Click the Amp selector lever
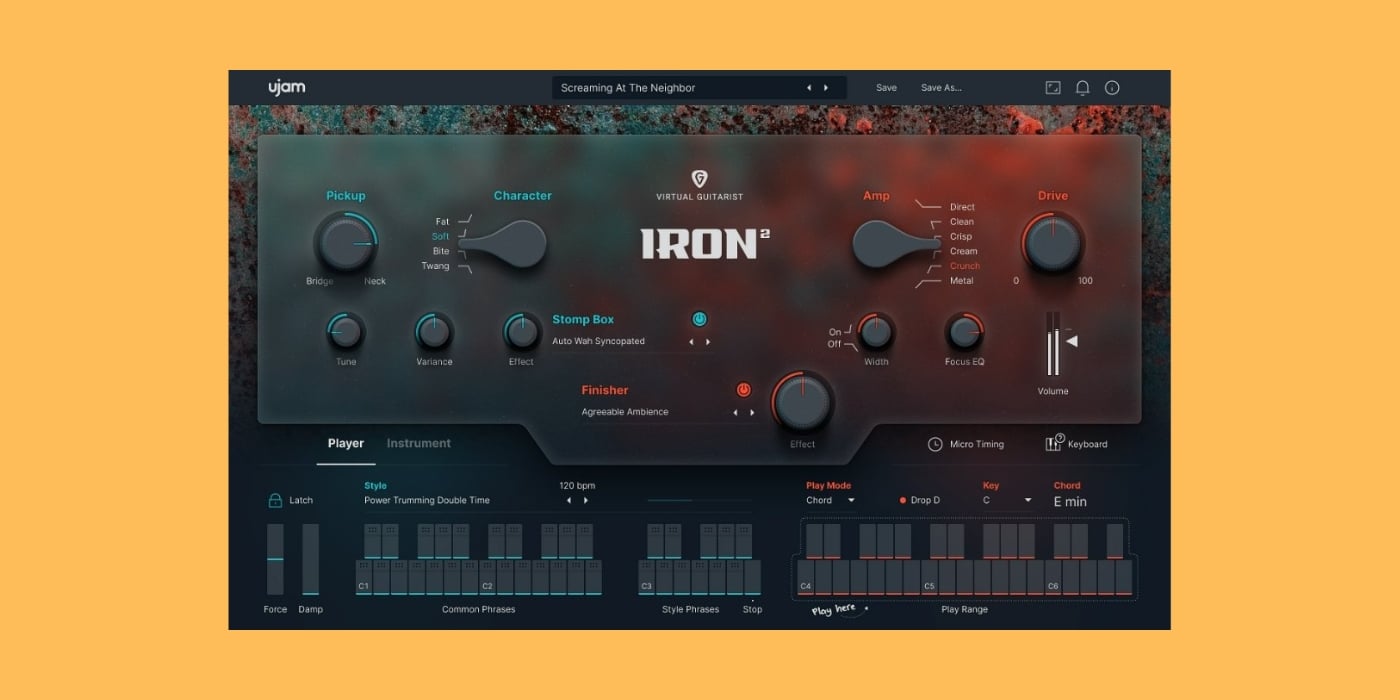Screen dimensions: 1400x700 pyautogui.click(x=897, y=244)
